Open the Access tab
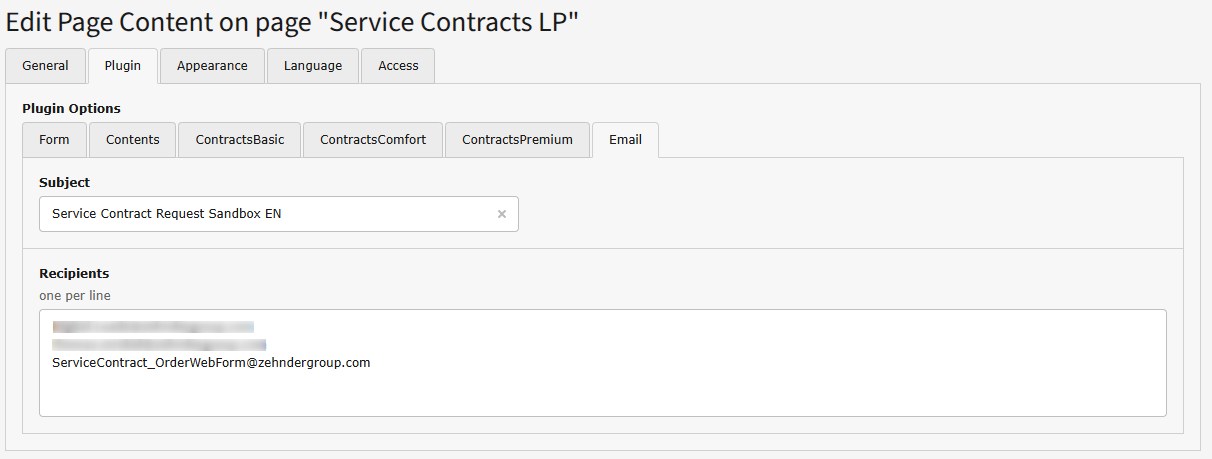Screen dimensions: 1212x459 click(x=398, y=66)
